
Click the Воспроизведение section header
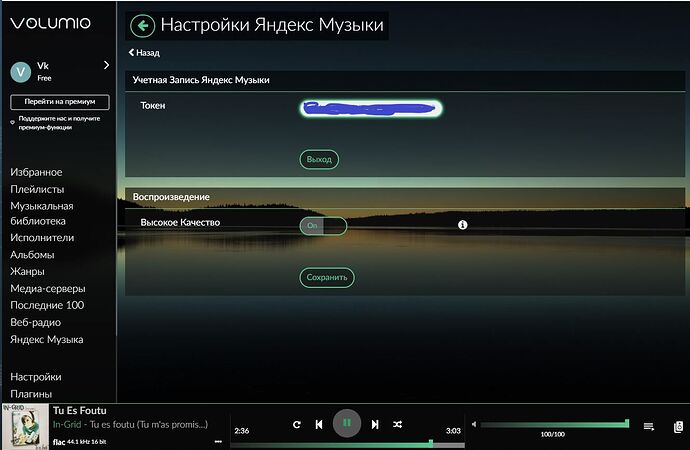[x=171, y=197]
